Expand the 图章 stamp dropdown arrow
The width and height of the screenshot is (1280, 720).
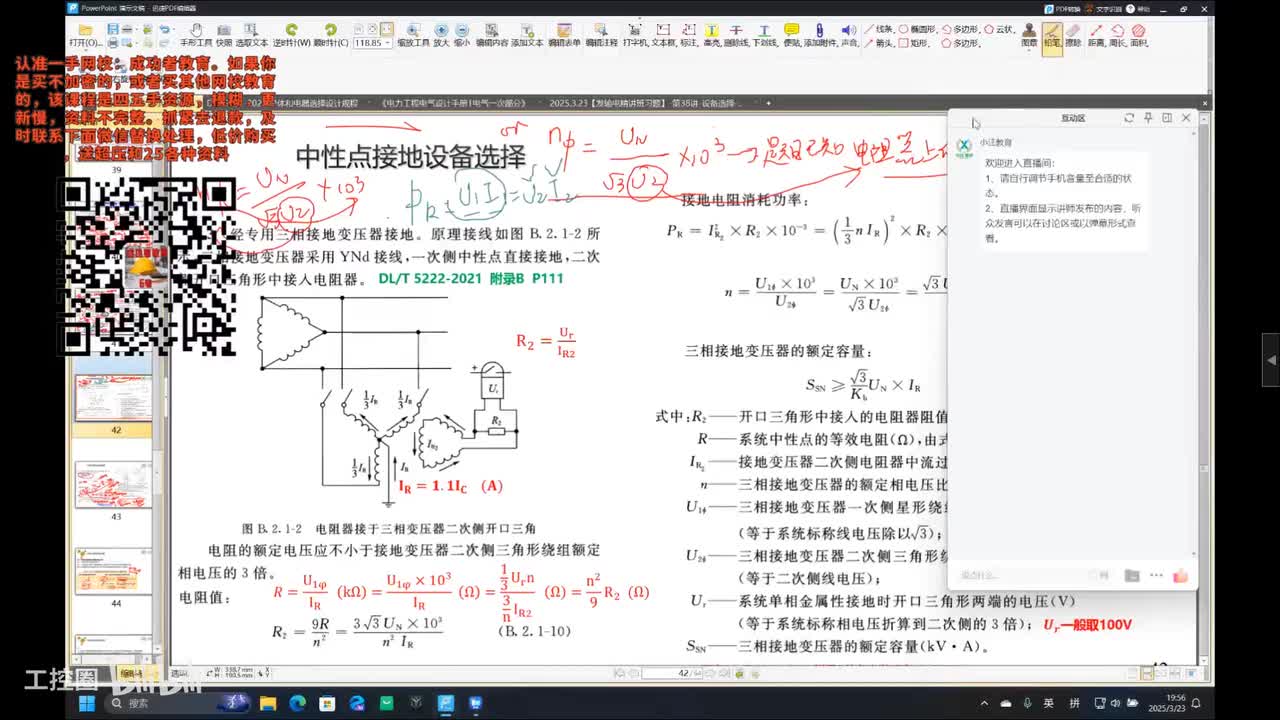(x=1030, y=50)
